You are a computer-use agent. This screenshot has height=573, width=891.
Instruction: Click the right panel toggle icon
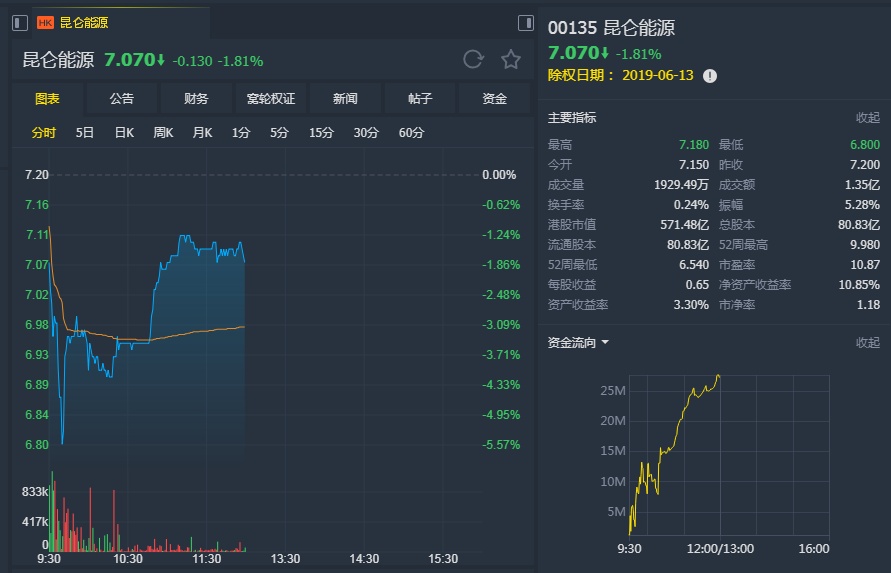coord(526,22)
